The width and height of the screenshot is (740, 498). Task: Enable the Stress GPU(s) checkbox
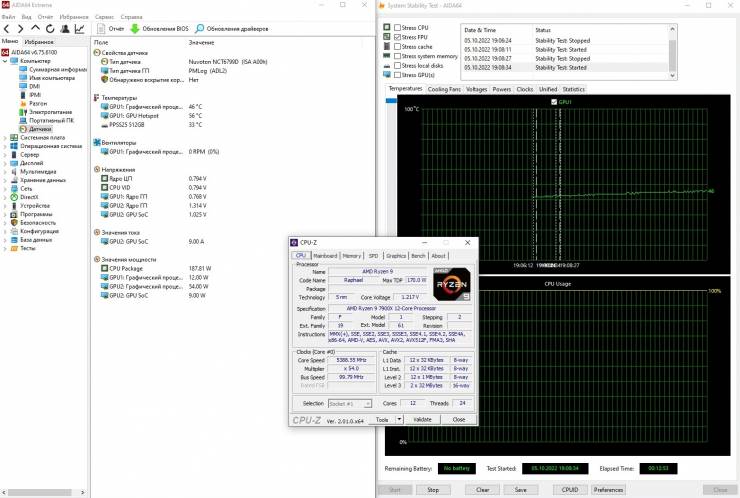[397, 75]
